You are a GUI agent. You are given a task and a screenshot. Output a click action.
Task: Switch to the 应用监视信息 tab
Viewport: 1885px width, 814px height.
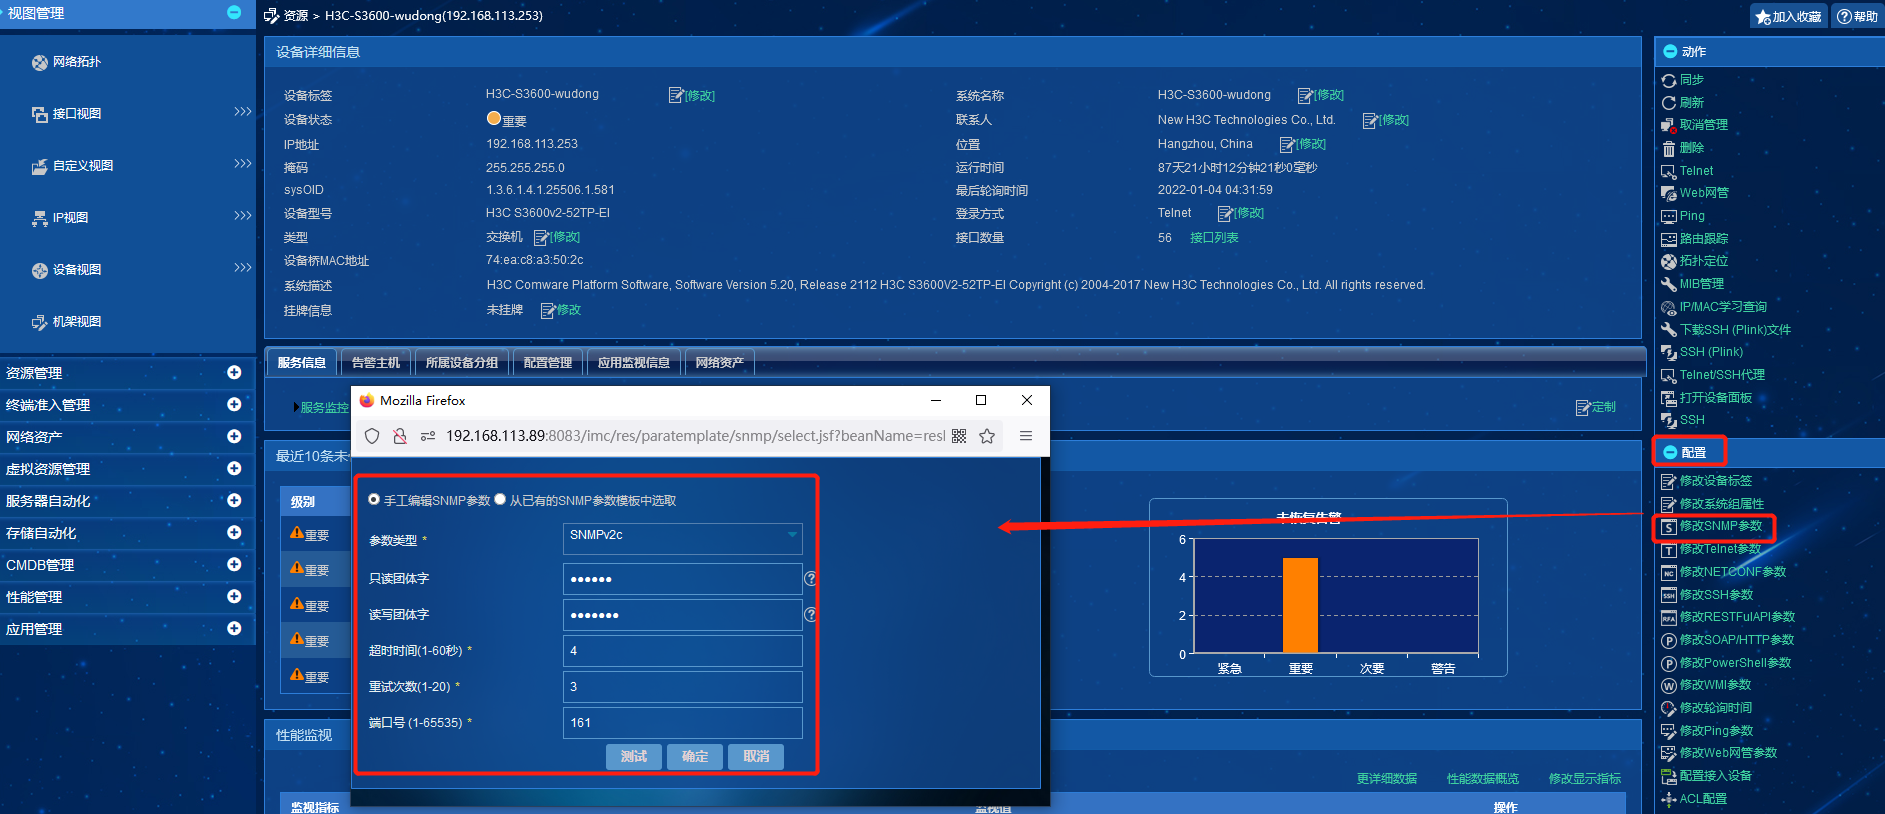[634, 362]
